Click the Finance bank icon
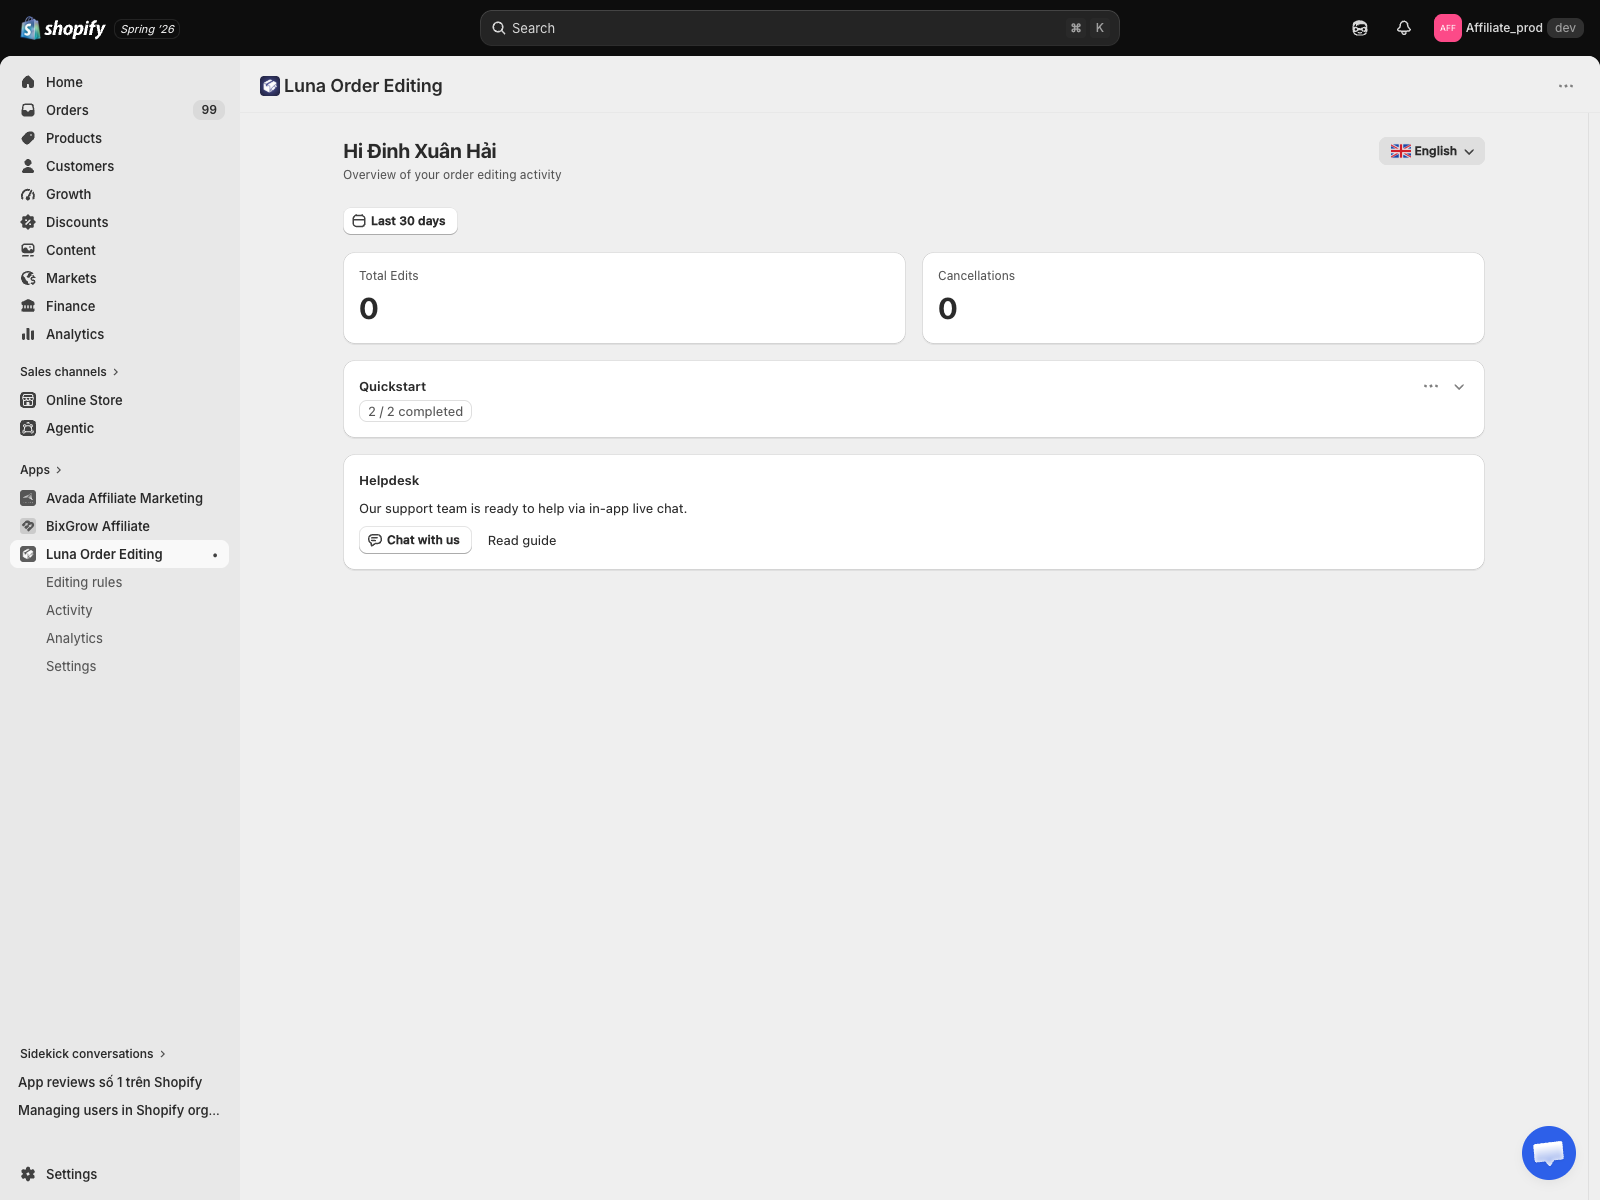The height and width of the screenshot is (1200, 1600). (x=28, y=306)
